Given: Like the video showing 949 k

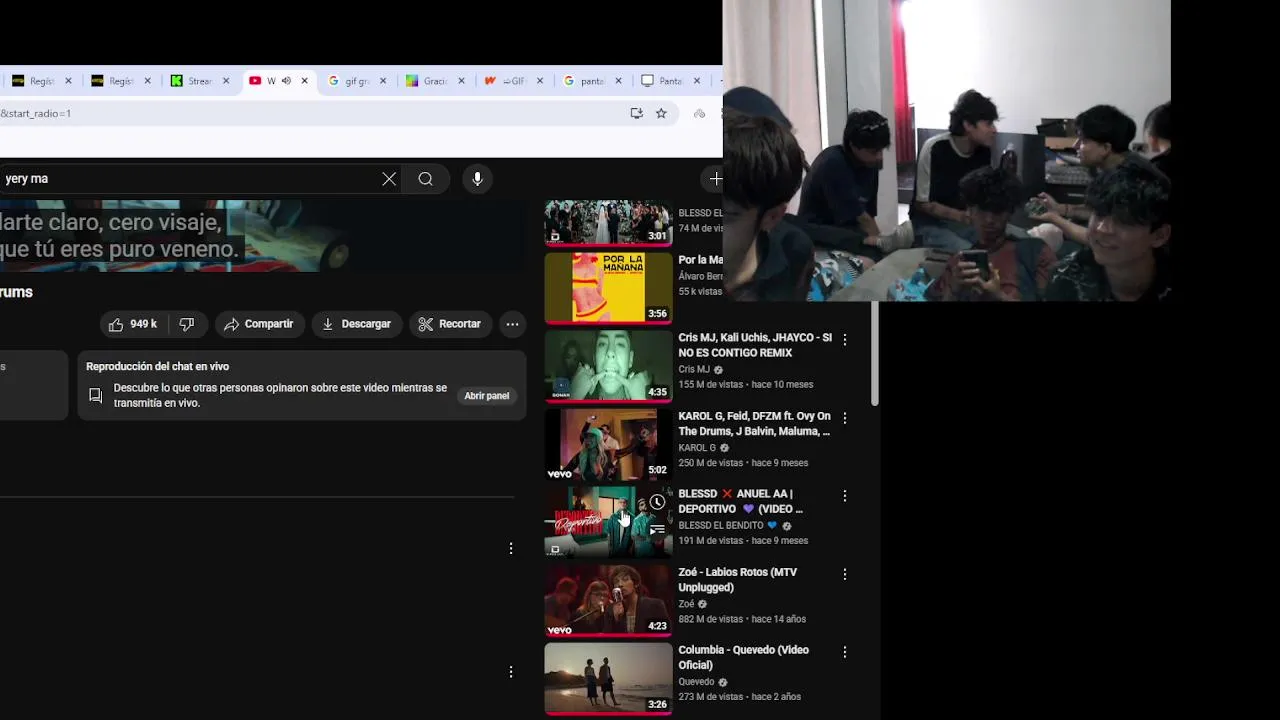Looking at the screenshot, I should pos(133,324).
